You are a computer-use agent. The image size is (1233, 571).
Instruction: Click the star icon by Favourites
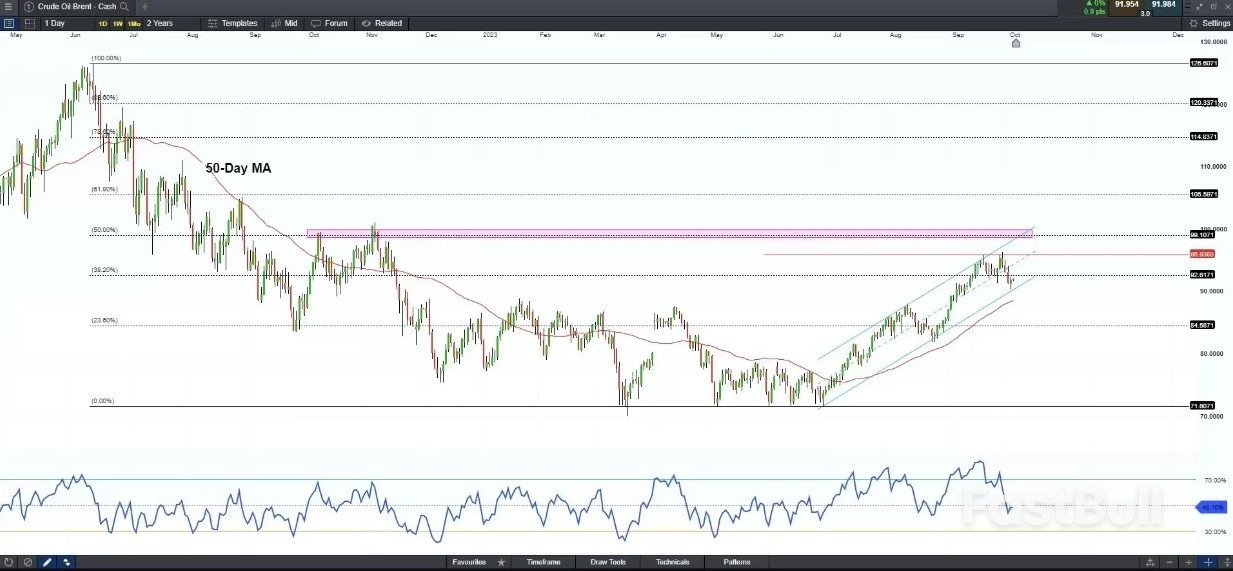501,562
